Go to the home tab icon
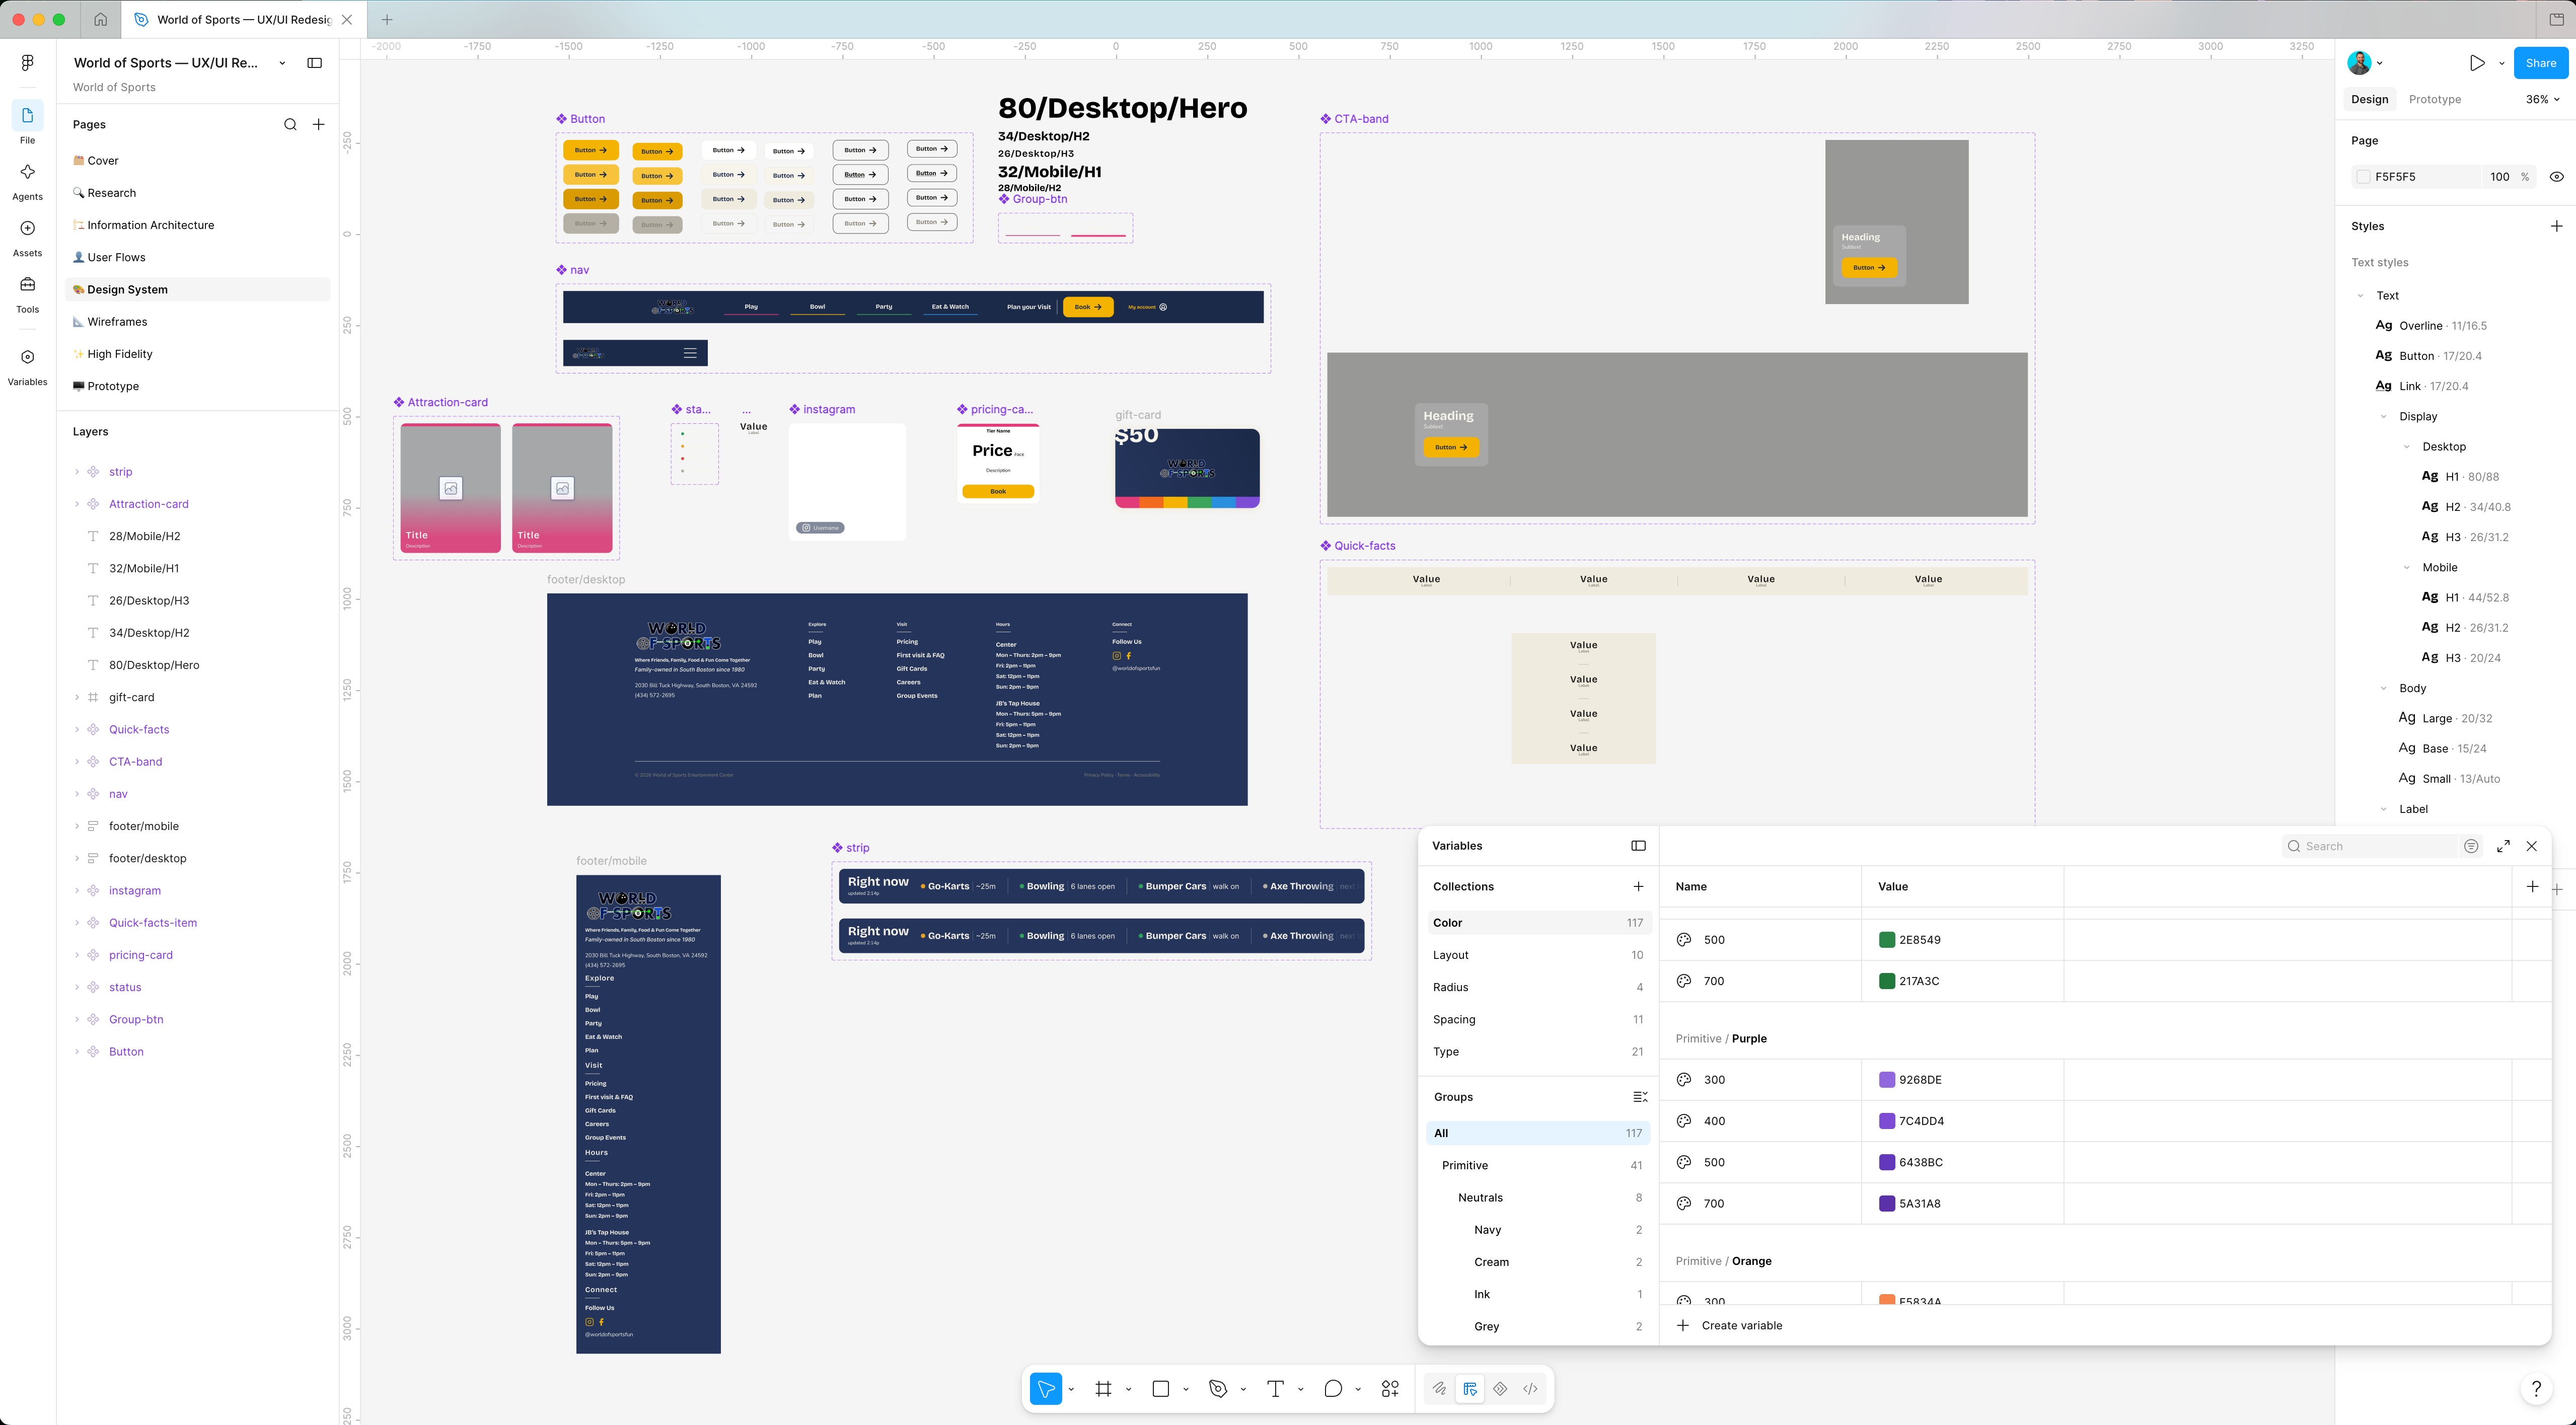Viewport: 2576px width, 1425px height. coord(100,19)
